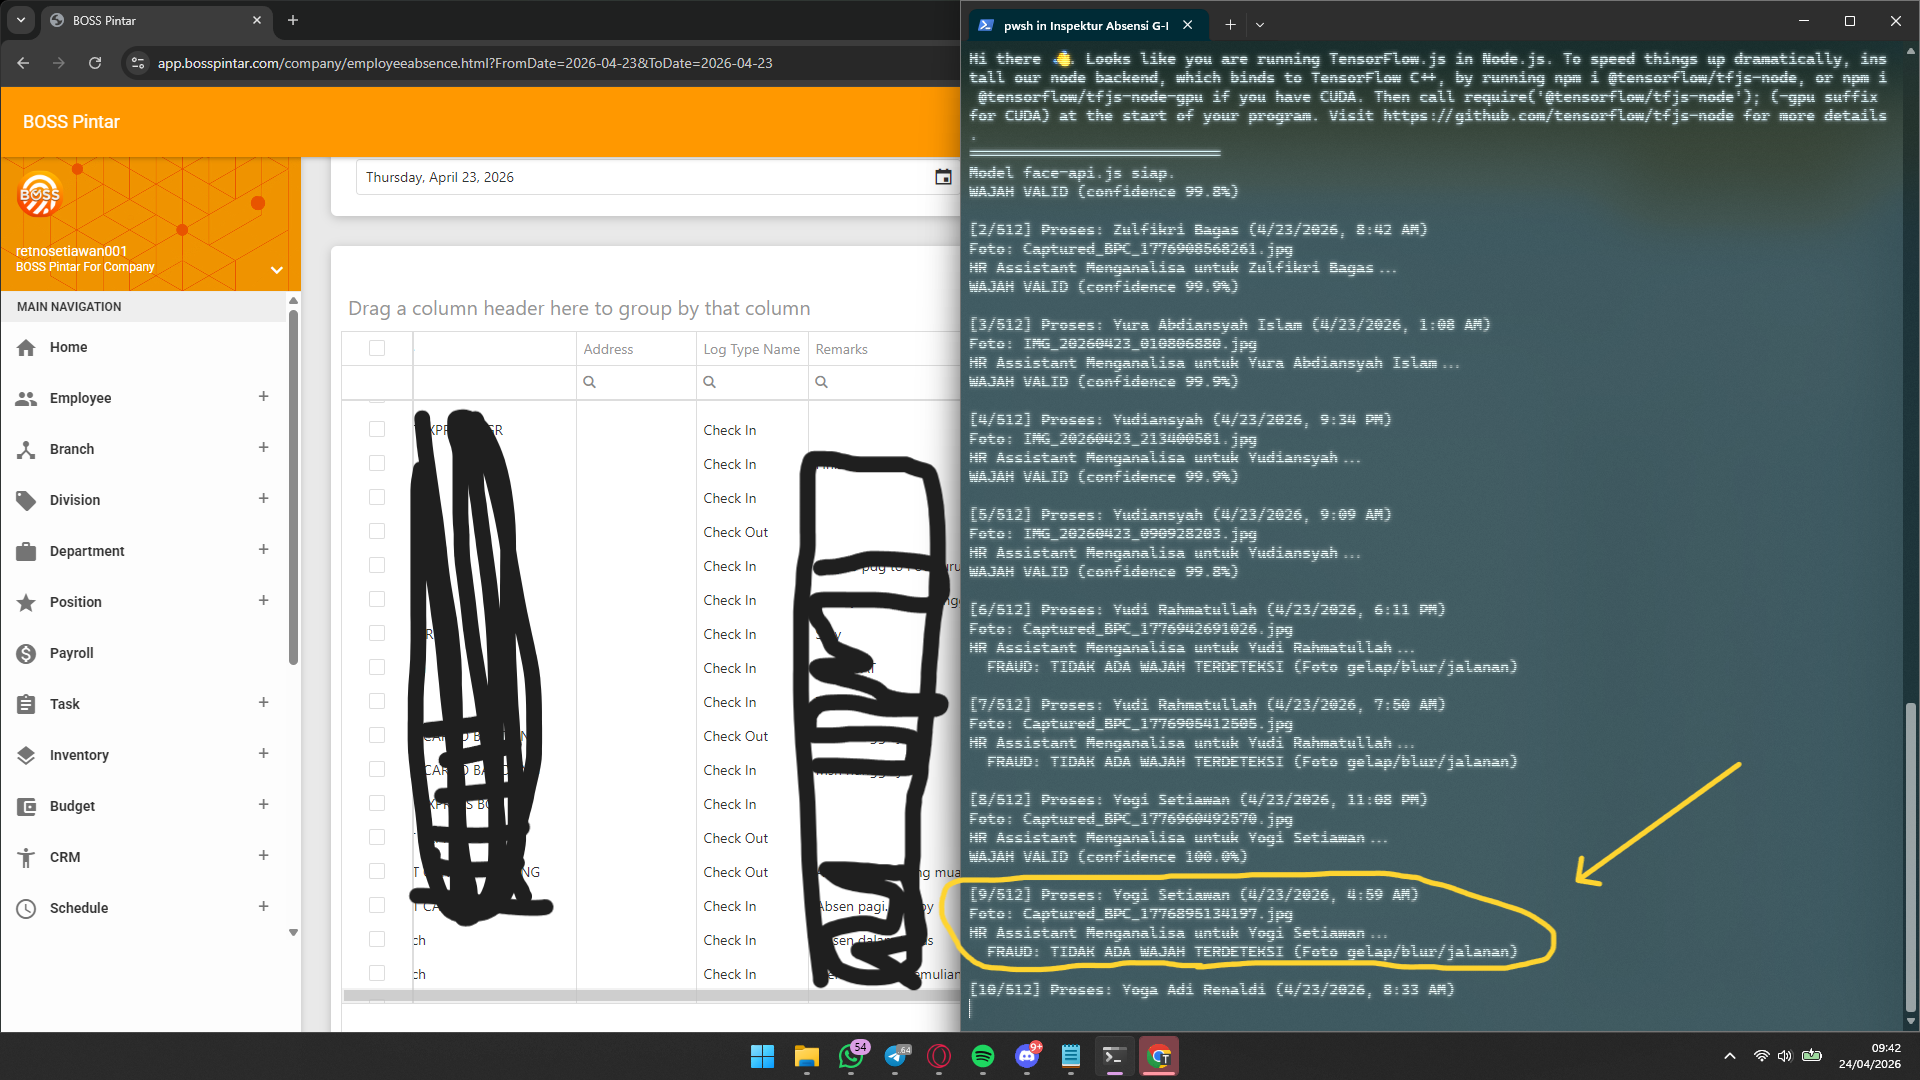This screenshot has width=1920, height=1080.
Task: Click the CRM person icon
Action: (27, 858)
